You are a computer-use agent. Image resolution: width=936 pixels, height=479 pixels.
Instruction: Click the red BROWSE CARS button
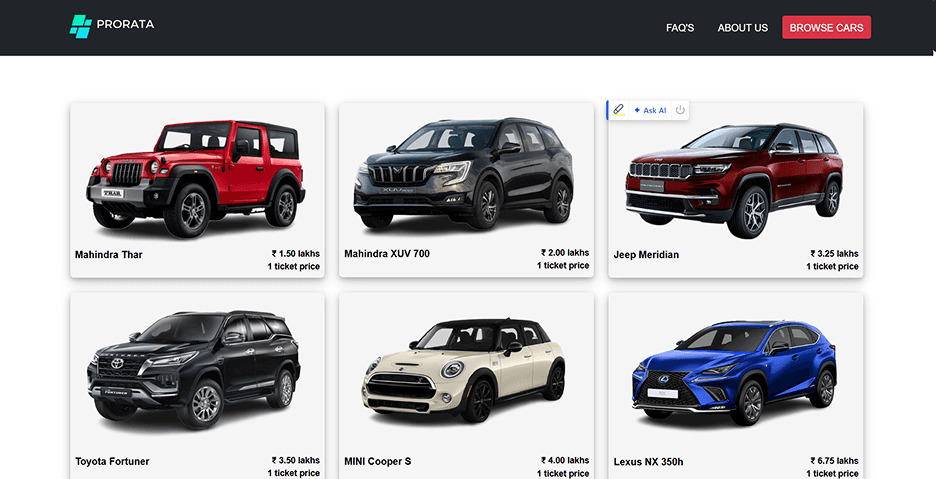tap(826, 27)
